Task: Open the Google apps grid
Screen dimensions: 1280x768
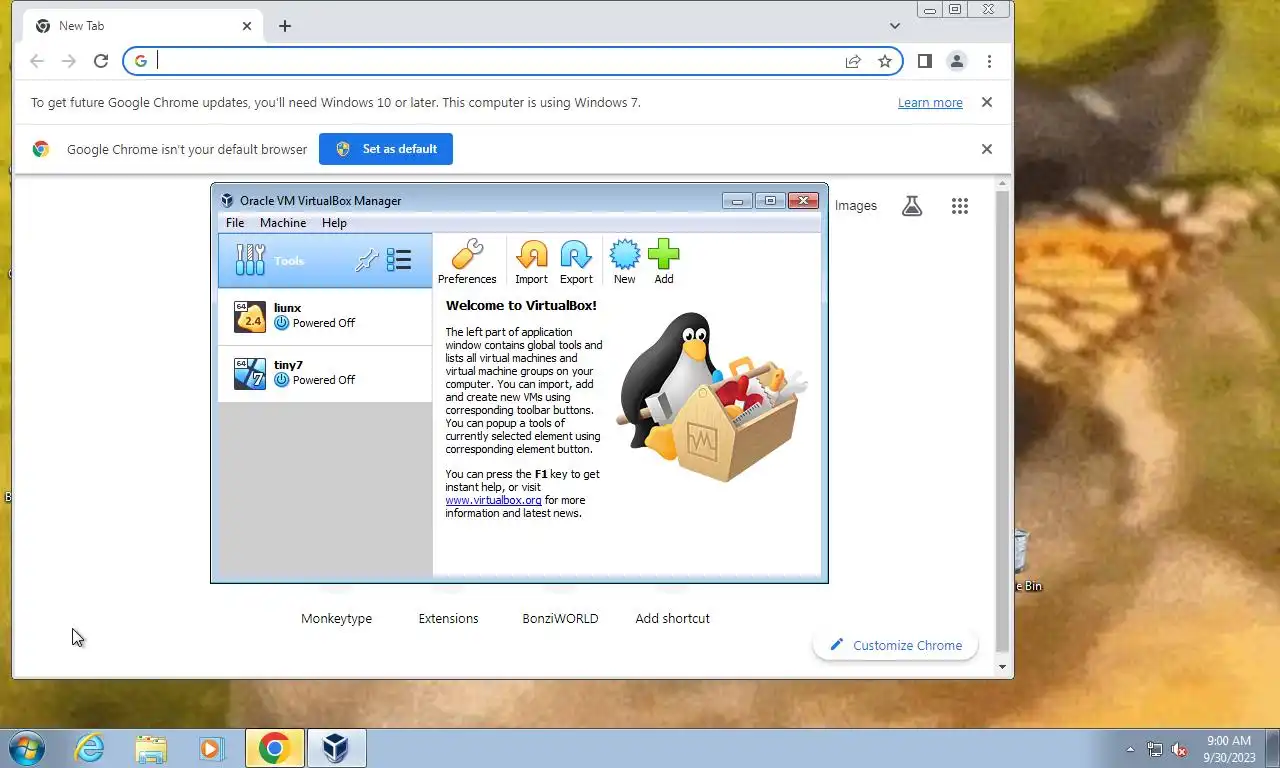Action: (960, 206)
